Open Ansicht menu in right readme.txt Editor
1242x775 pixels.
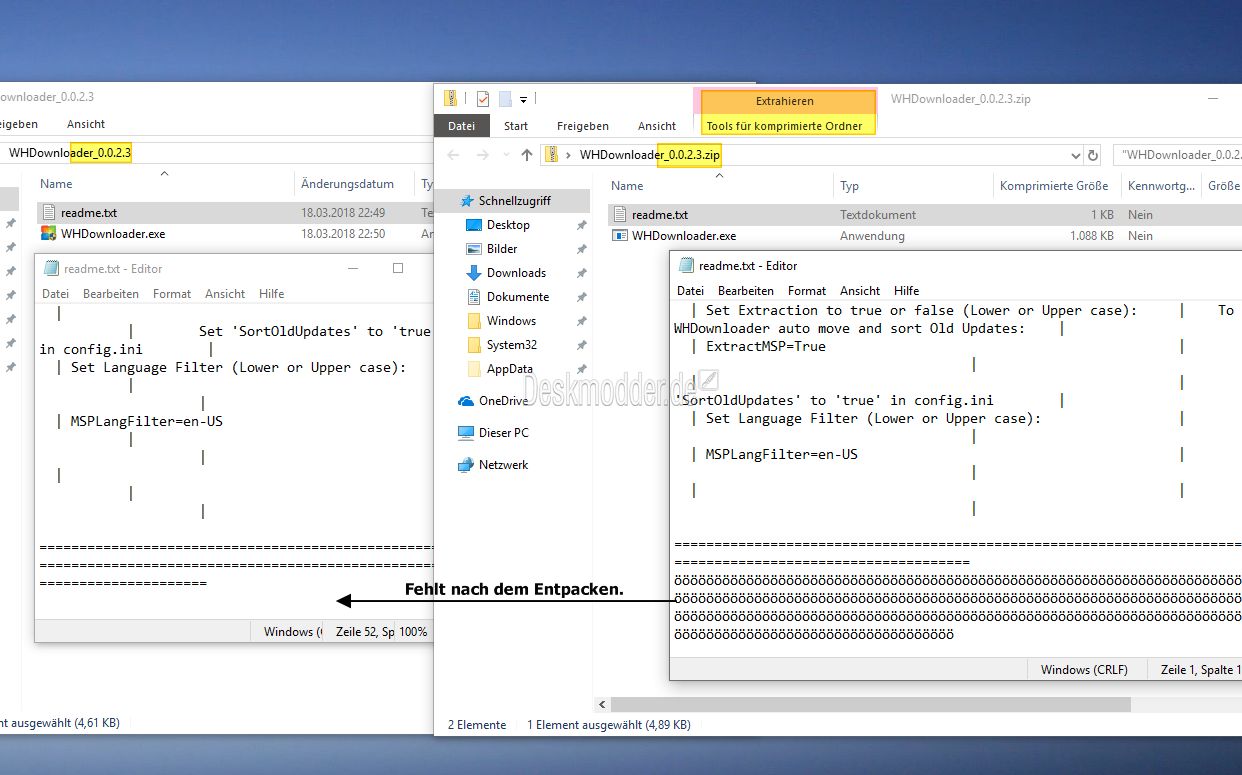[x=860, y=290]
